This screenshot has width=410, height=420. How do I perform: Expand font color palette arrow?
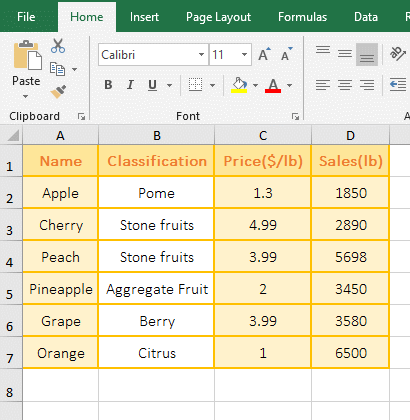click(289, 85)
